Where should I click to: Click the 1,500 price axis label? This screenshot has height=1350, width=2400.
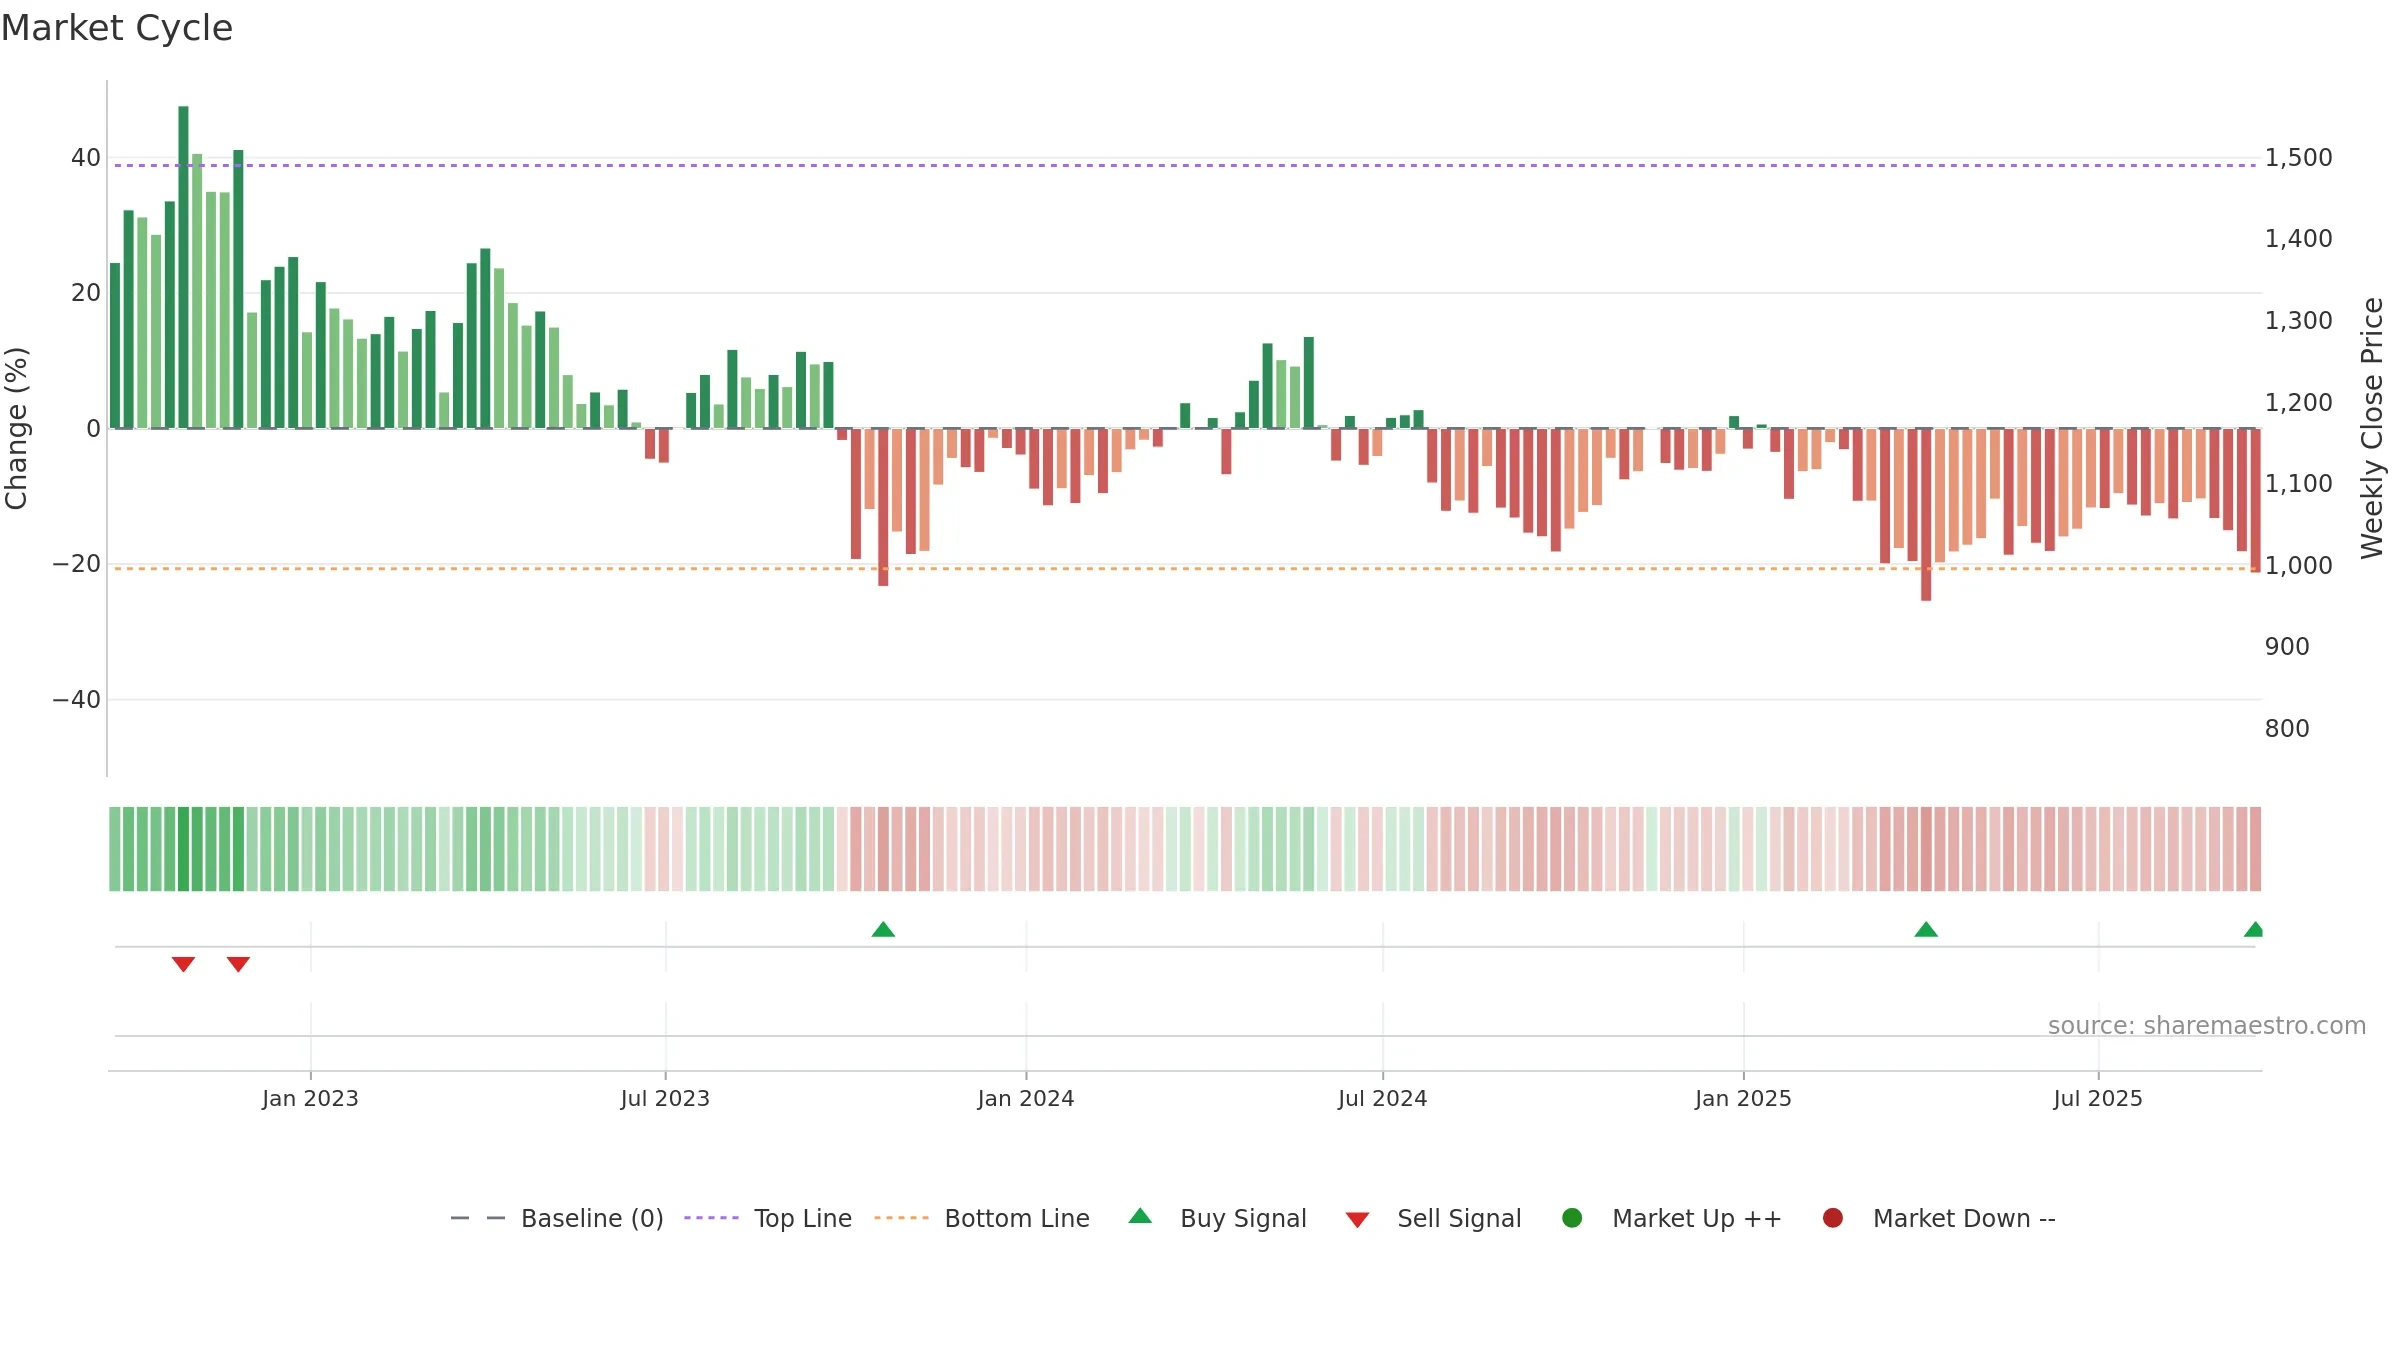click(2298, 157)
